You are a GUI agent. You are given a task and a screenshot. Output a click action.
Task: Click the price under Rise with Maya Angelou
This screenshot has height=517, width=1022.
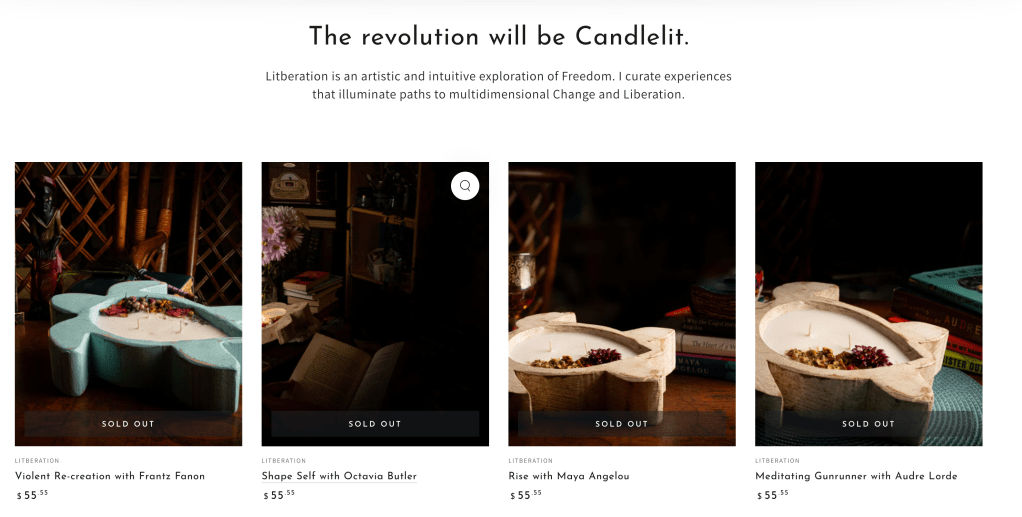point(524,495)
